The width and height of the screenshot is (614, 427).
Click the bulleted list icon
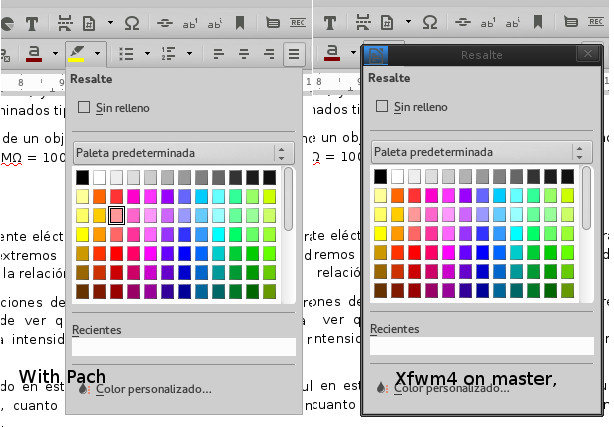click(x=127, y=54)
